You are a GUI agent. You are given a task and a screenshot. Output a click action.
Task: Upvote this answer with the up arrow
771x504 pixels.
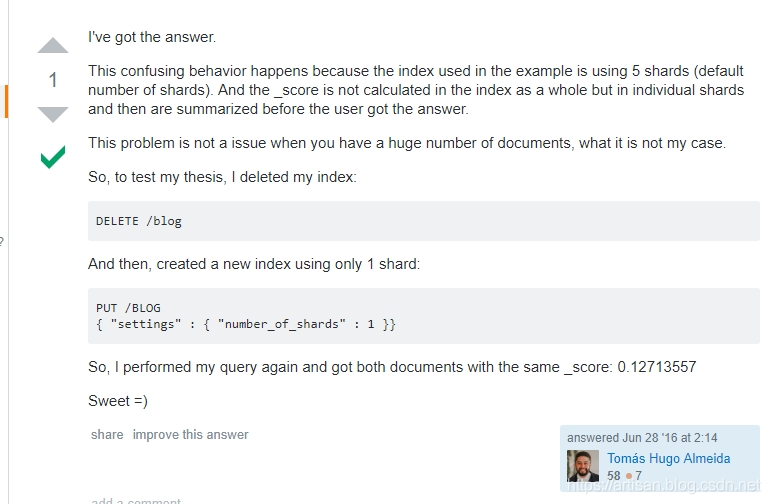53,46
